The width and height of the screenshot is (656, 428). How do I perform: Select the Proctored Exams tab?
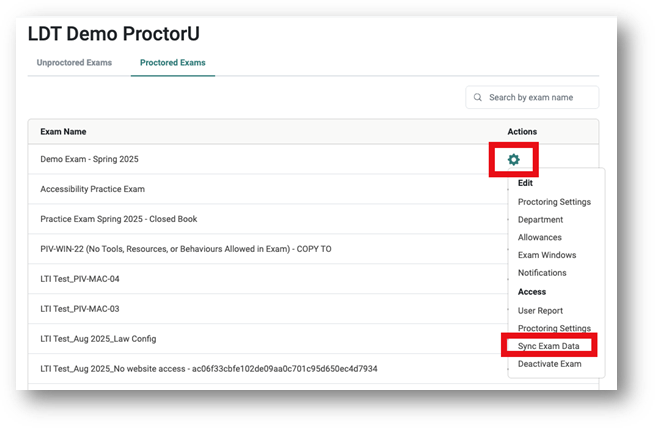point(172,63)
